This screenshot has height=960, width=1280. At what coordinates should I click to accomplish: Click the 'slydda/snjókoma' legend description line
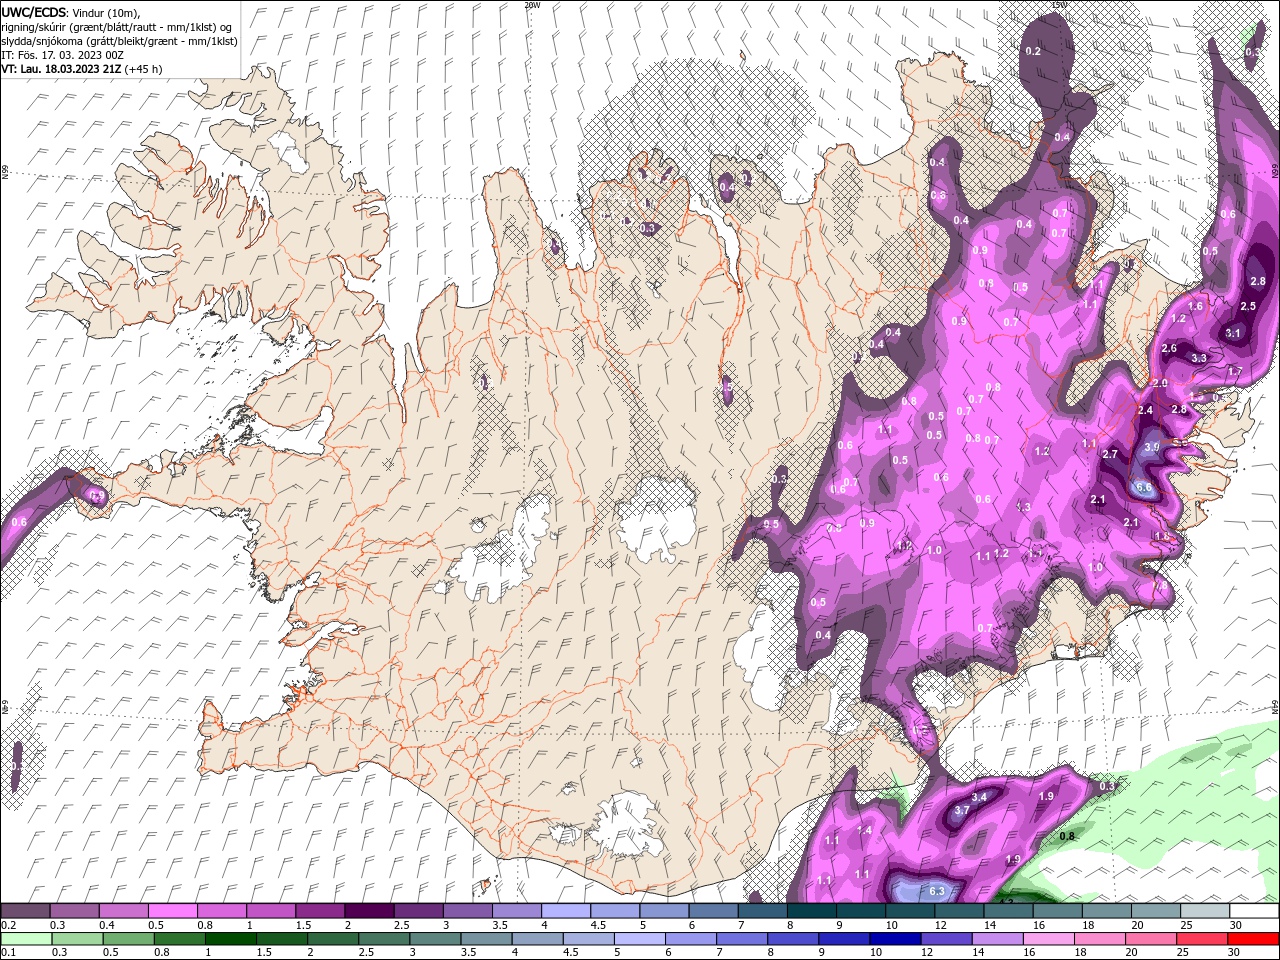(x=119, y=41)
